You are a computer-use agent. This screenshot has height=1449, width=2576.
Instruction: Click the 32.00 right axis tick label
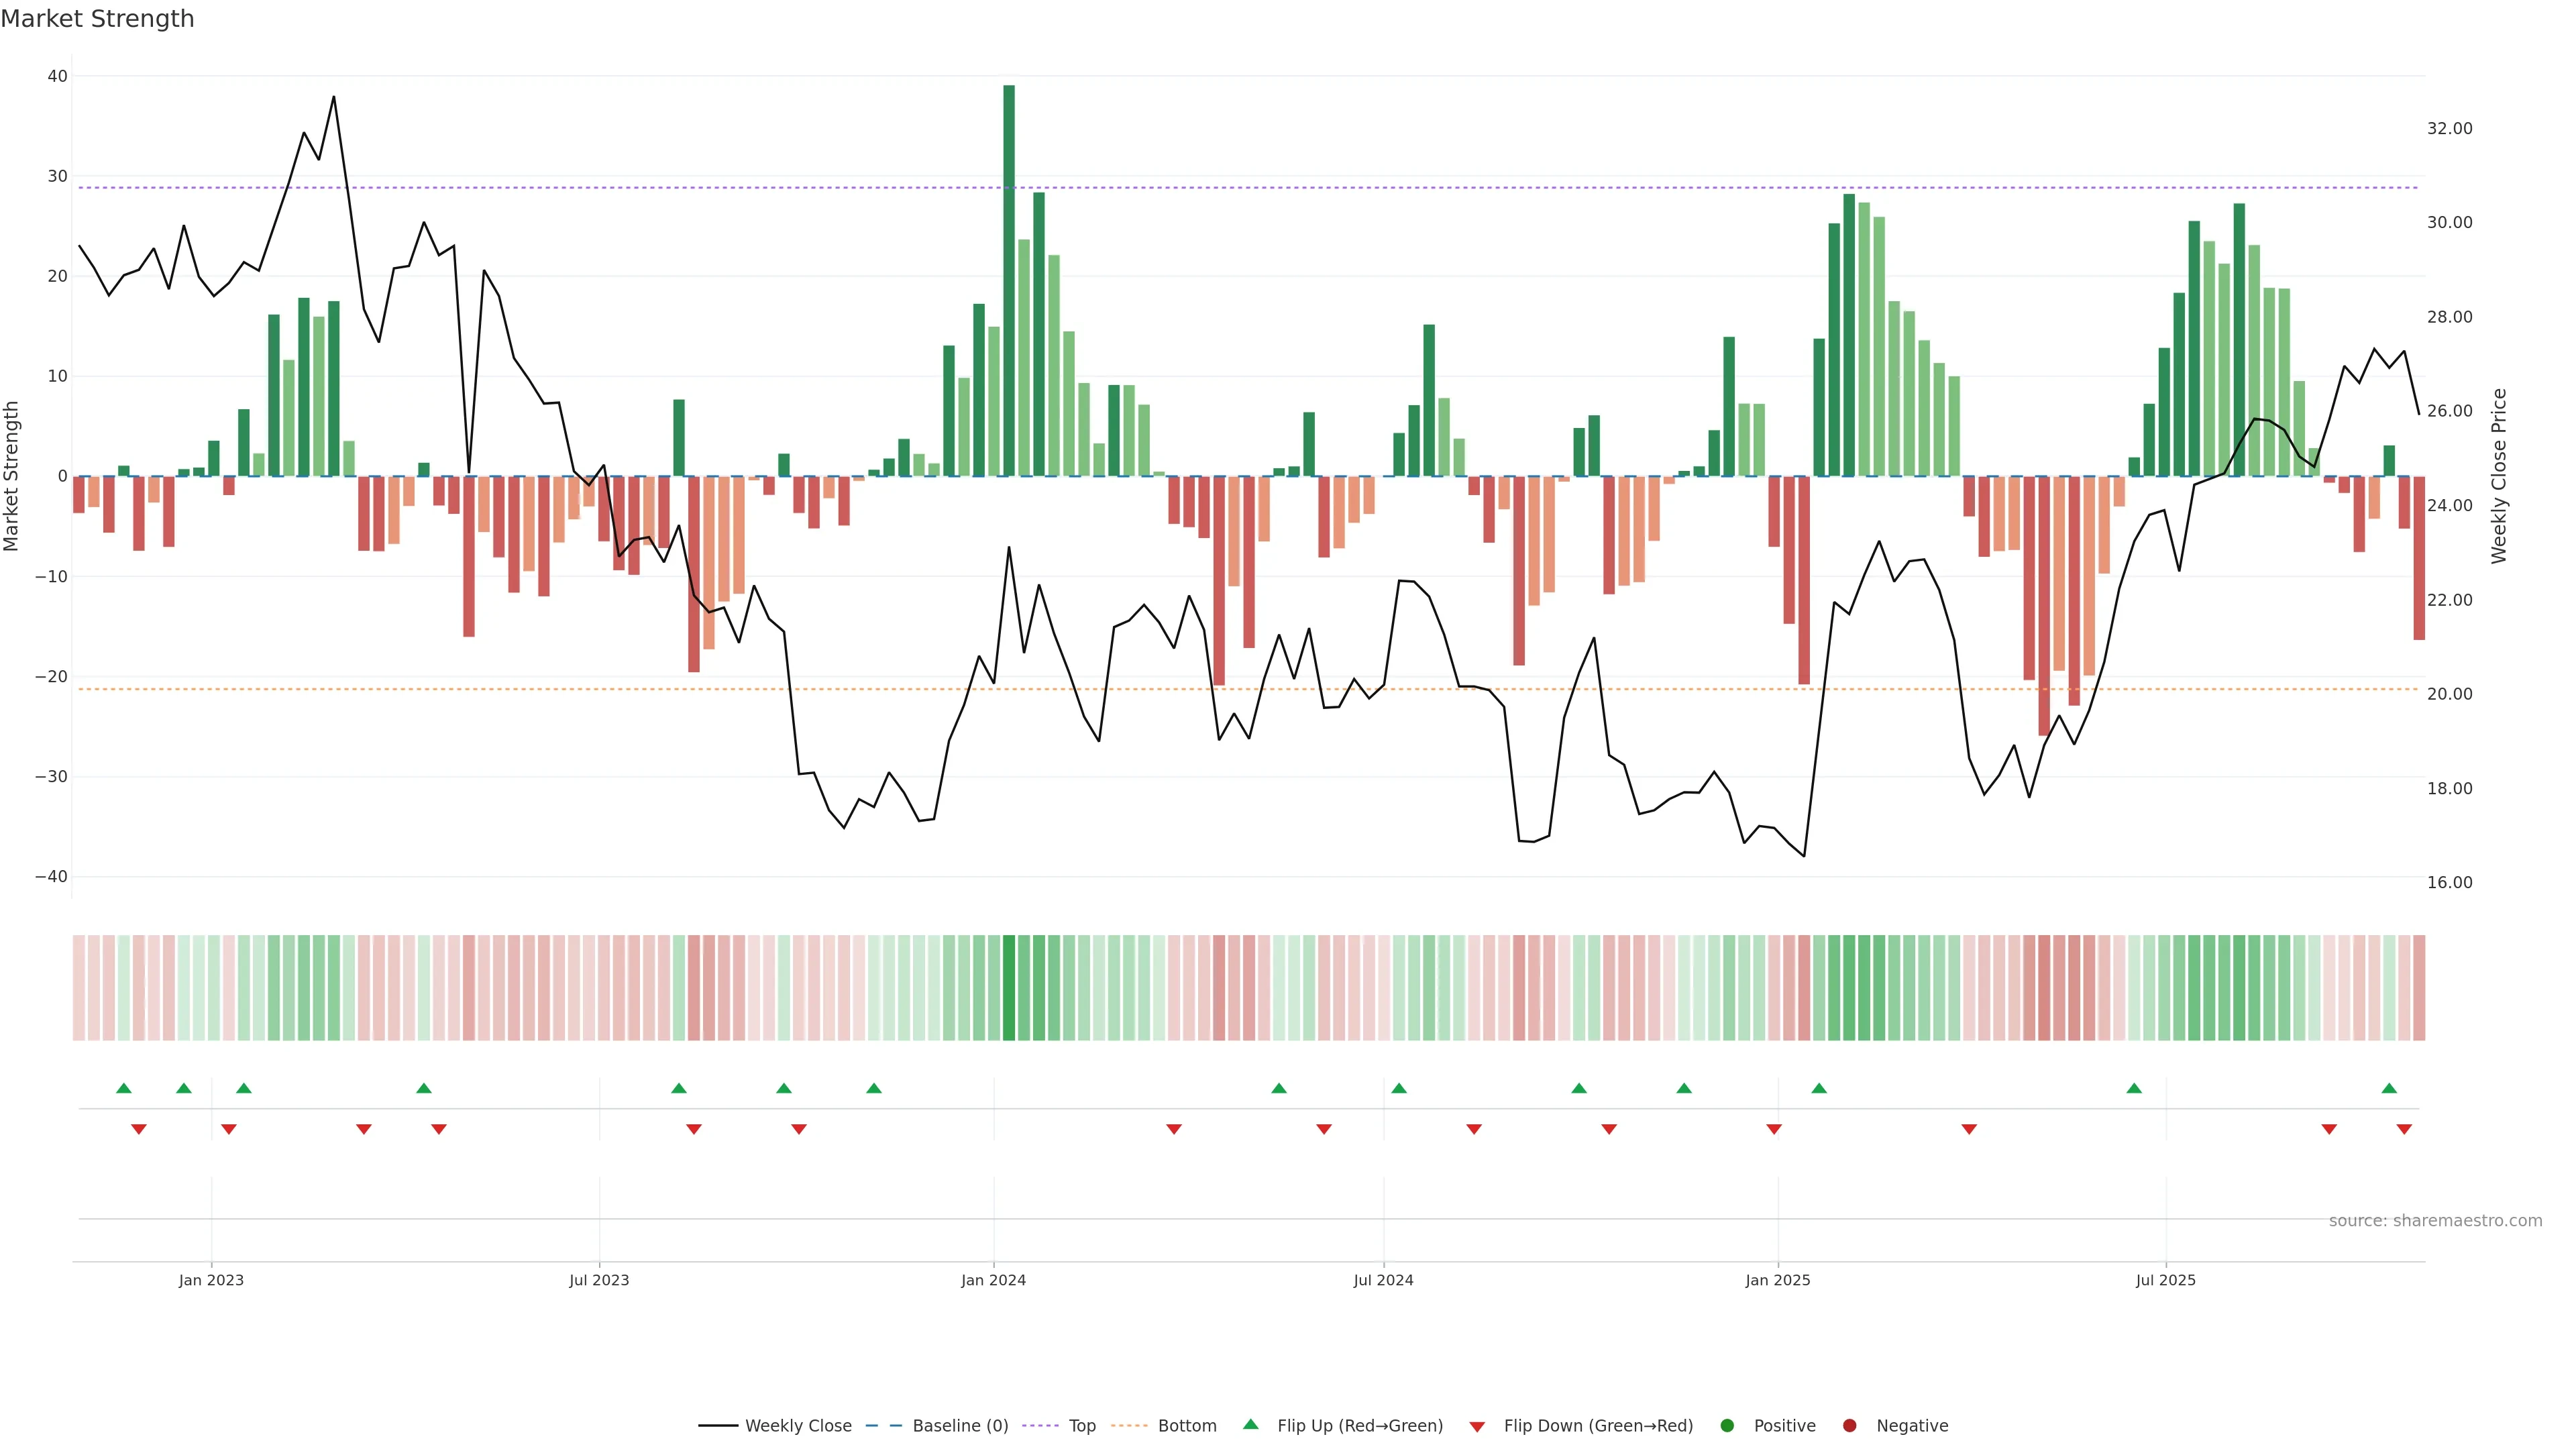tap(2449, 128)
